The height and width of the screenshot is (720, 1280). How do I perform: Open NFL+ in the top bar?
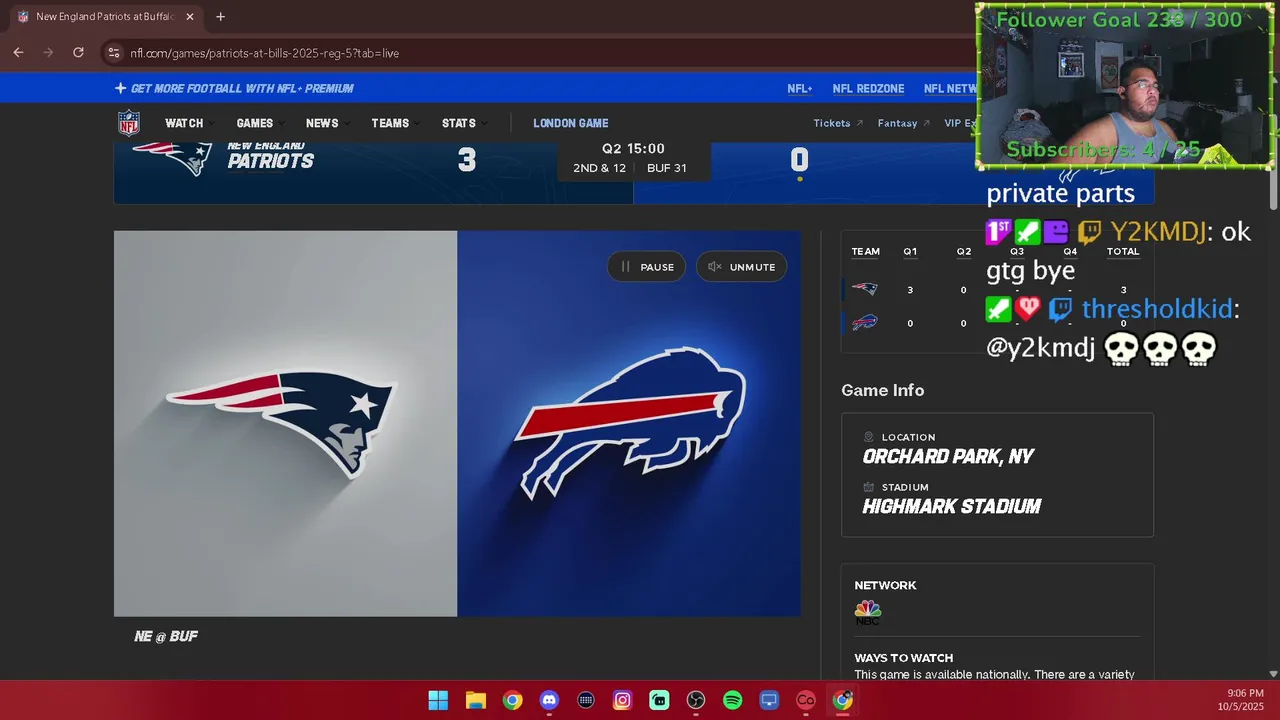point(799,88)
